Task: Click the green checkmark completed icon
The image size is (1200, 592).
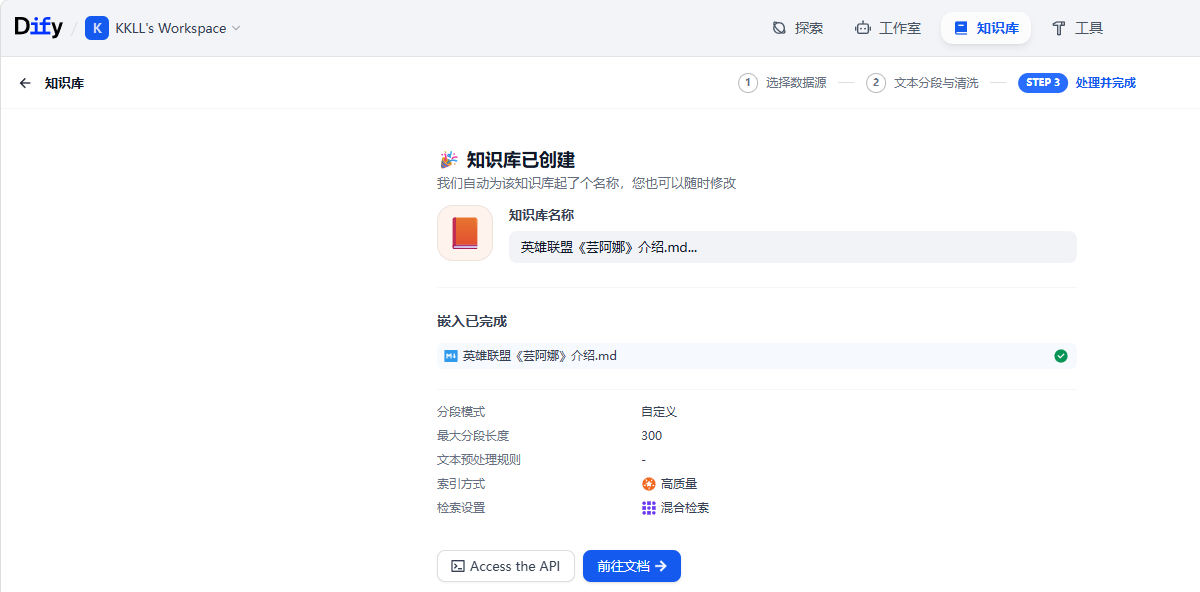Action: 1061,356
